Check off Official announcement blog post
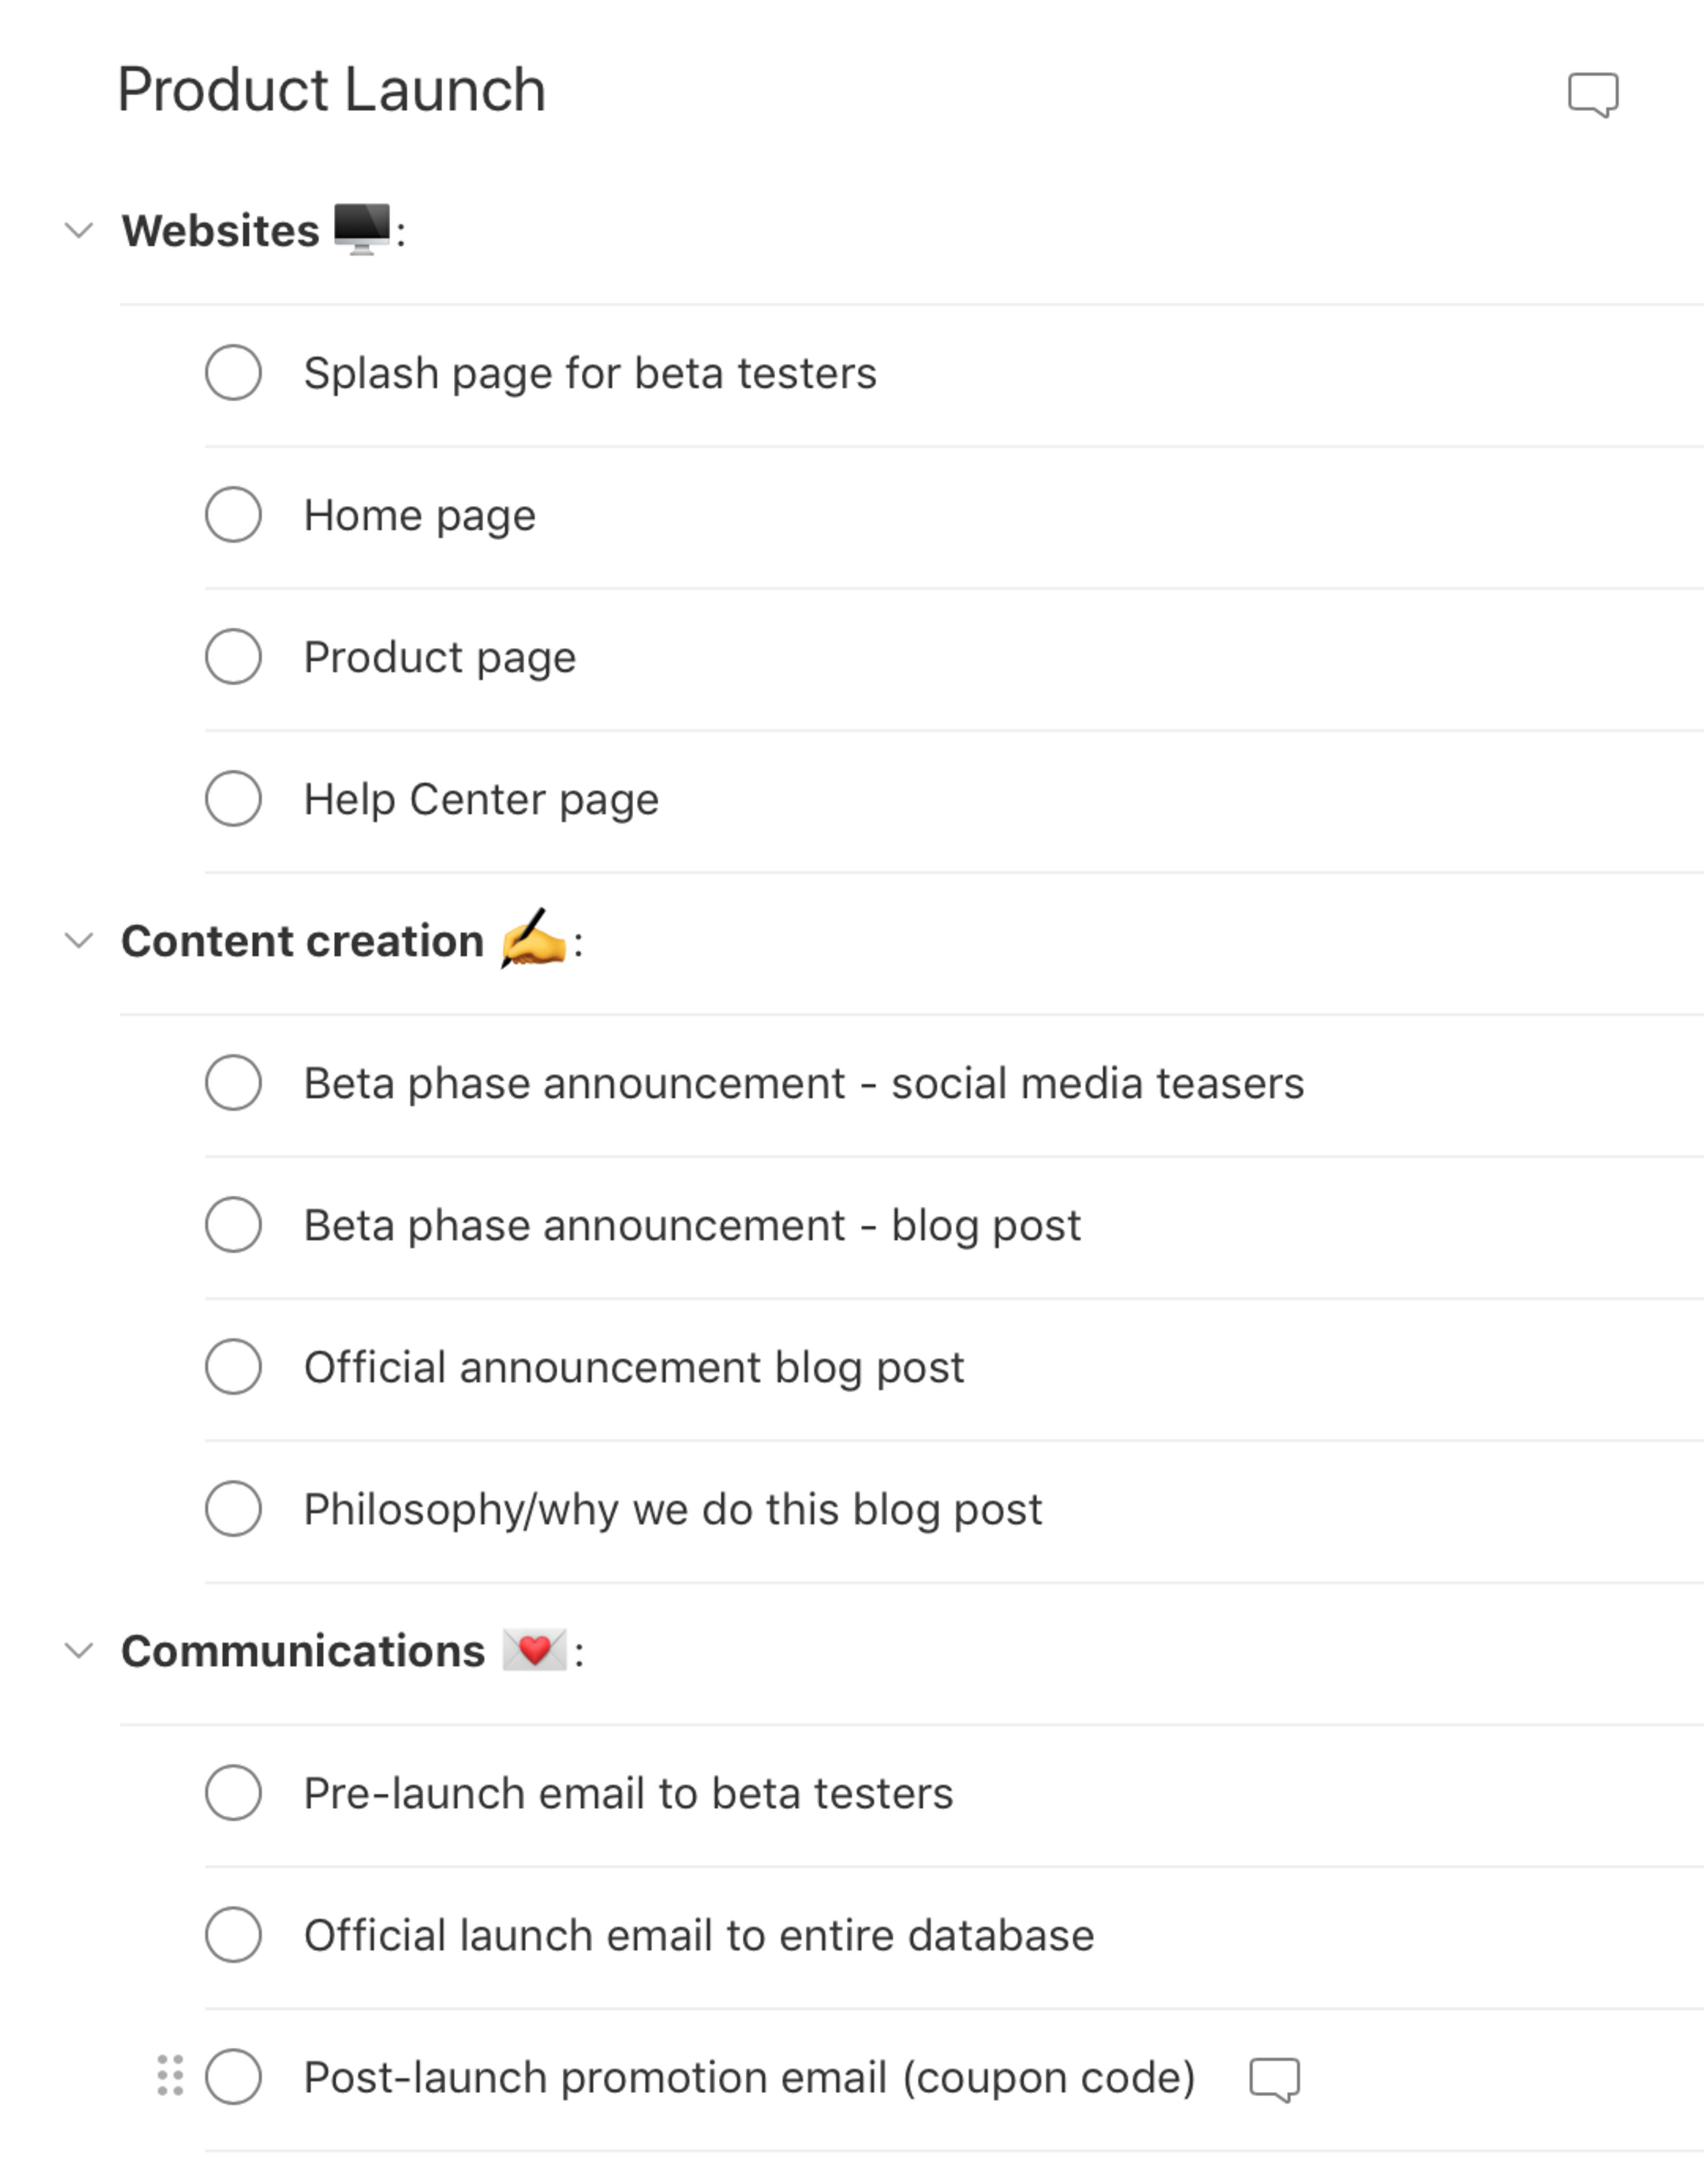Image resolution: width=1704 pixels, height=2184 pixels. [233, 1367]
